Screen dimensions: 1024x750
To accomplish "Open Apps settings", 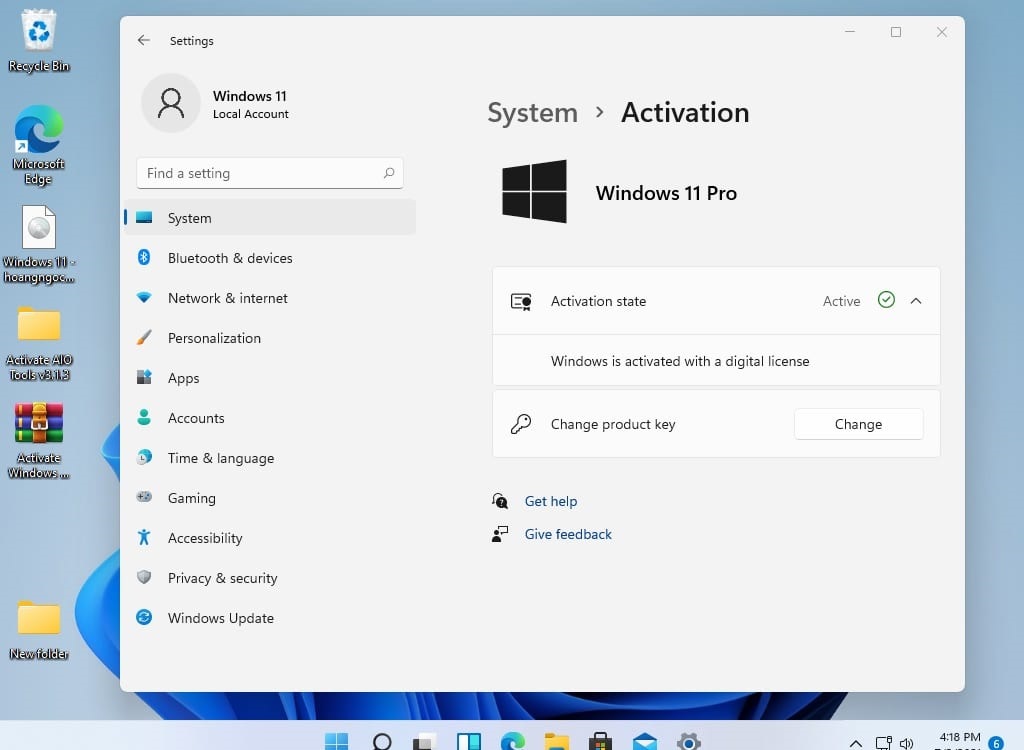I will pos(270,378).
